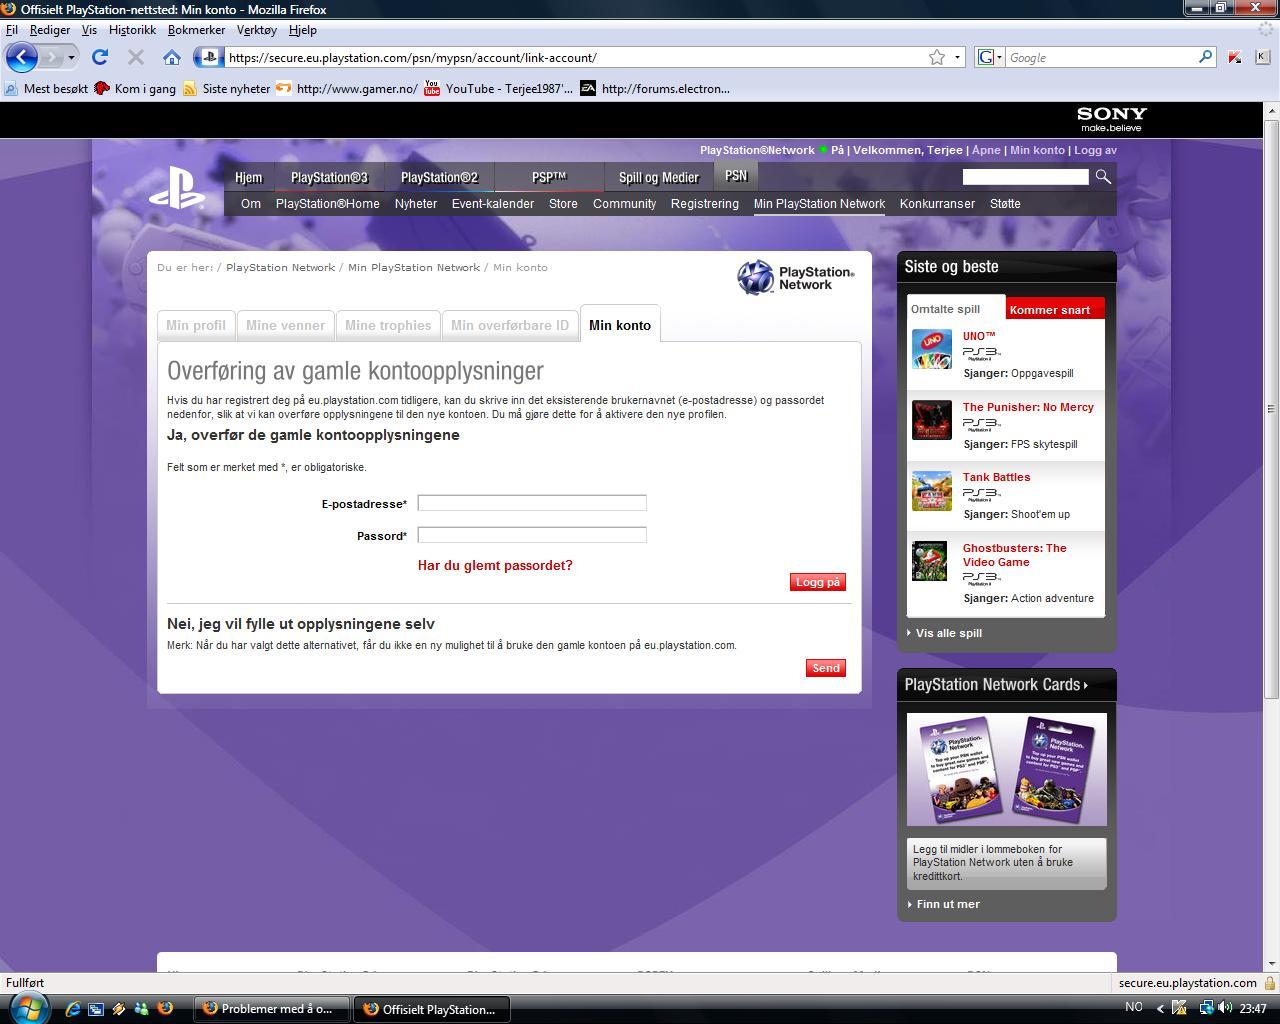Open the Hjelp menu
Image resolution: width=1280 pixels, height=1024 pixels.
[302, 30]
